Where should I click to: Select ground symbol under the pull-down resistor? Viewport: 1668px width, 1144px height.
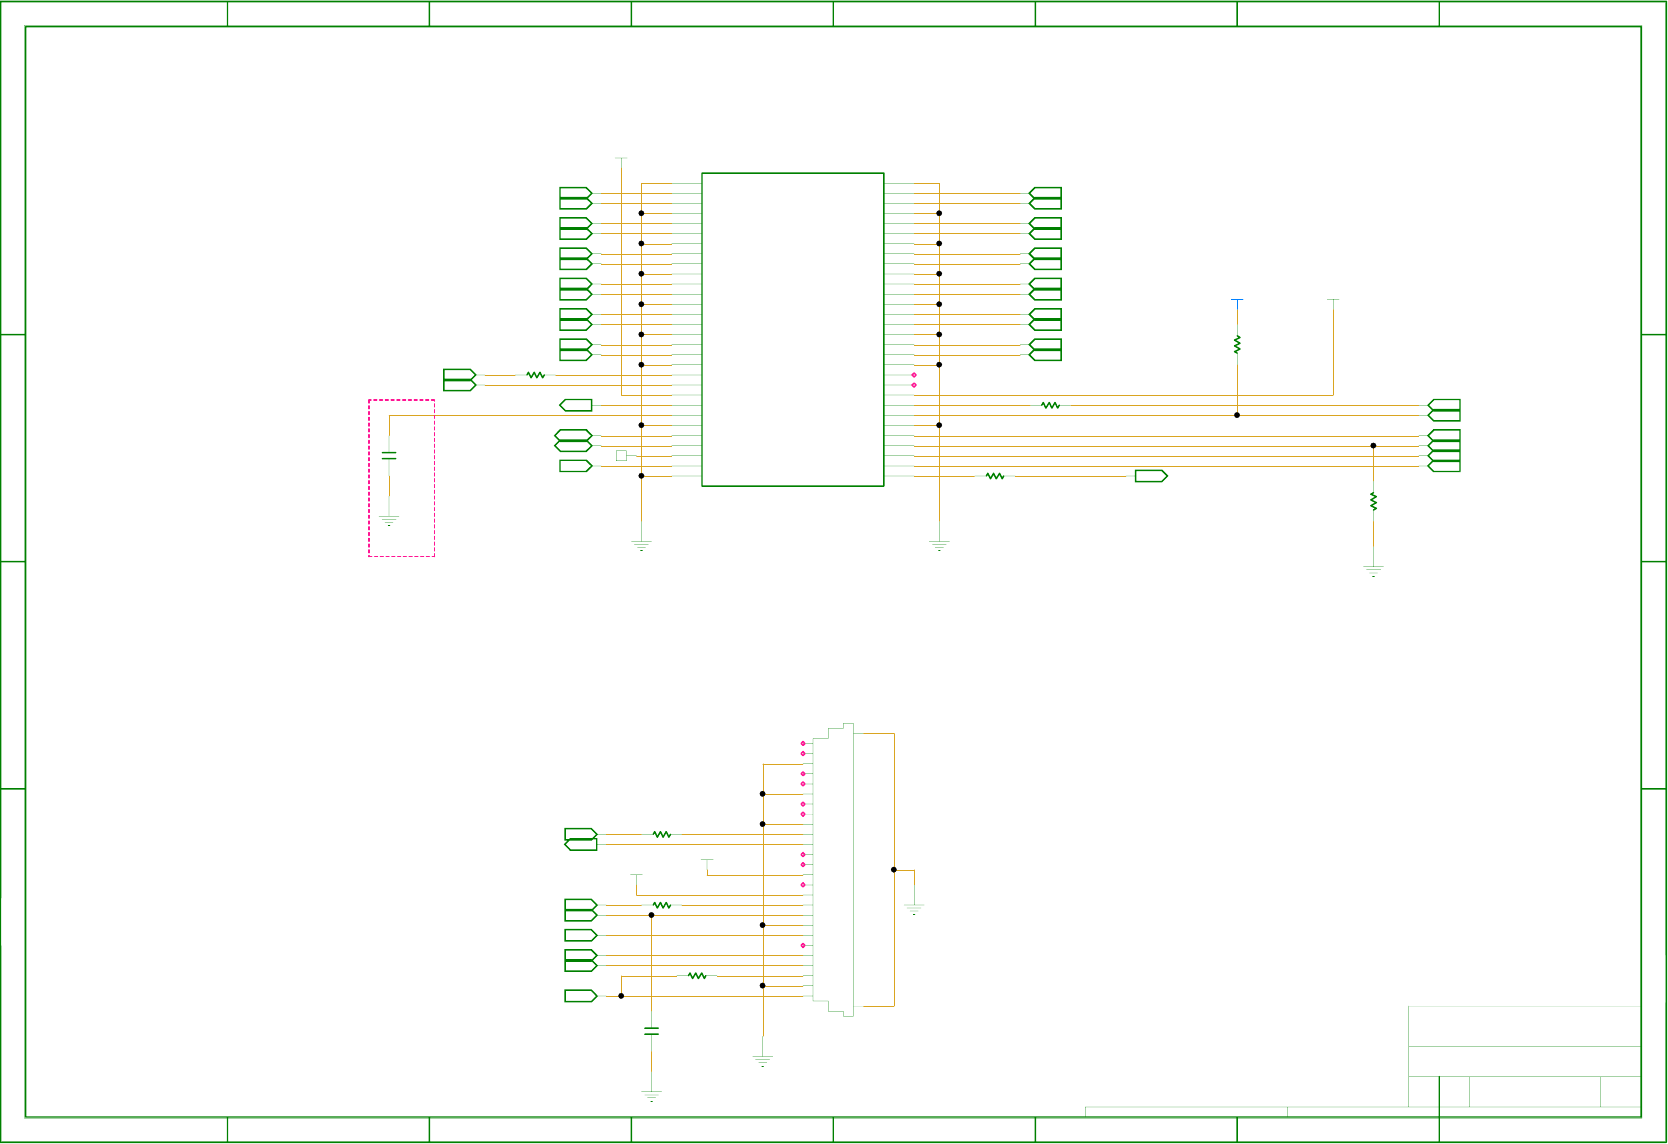pos(1373,571)
